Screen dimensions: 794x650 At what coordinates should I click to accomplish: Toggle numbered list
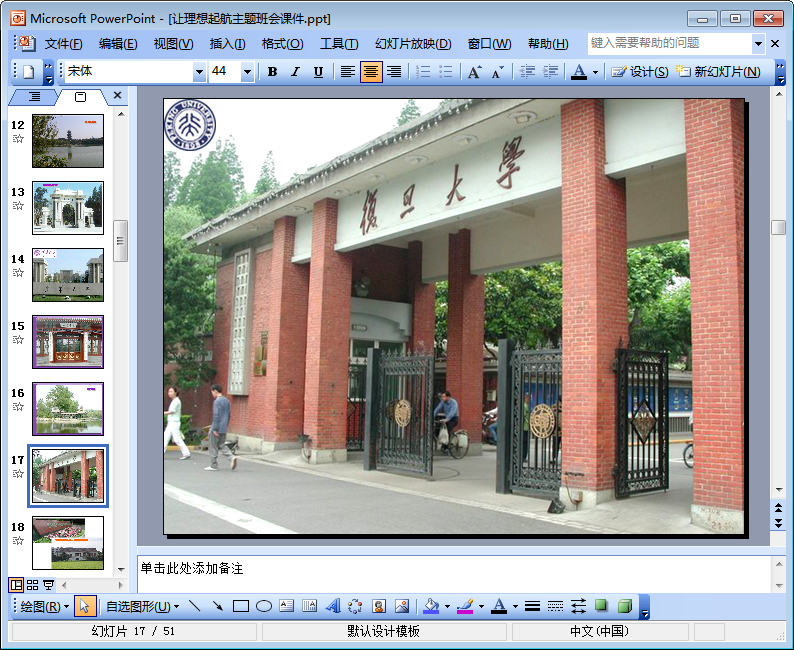point(423,72)
